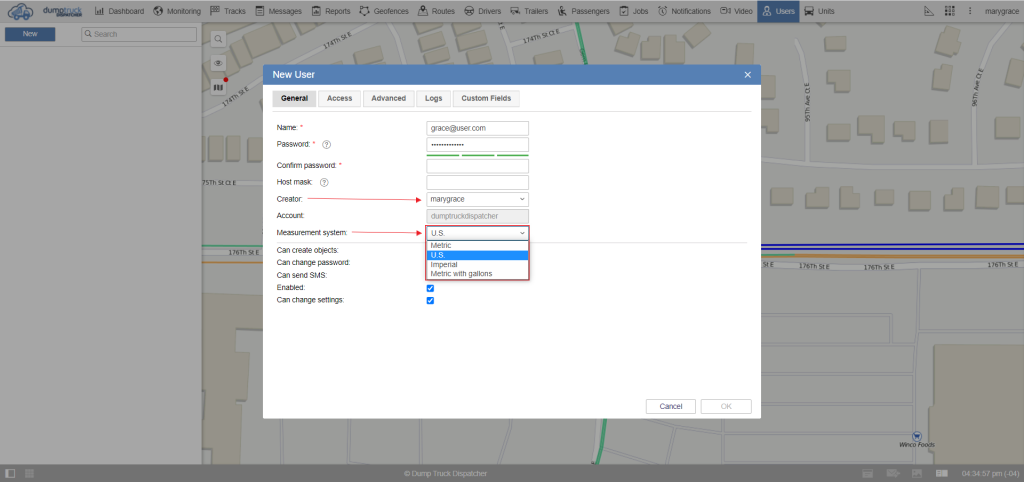Click the Password help question icon

click(326, 145)
